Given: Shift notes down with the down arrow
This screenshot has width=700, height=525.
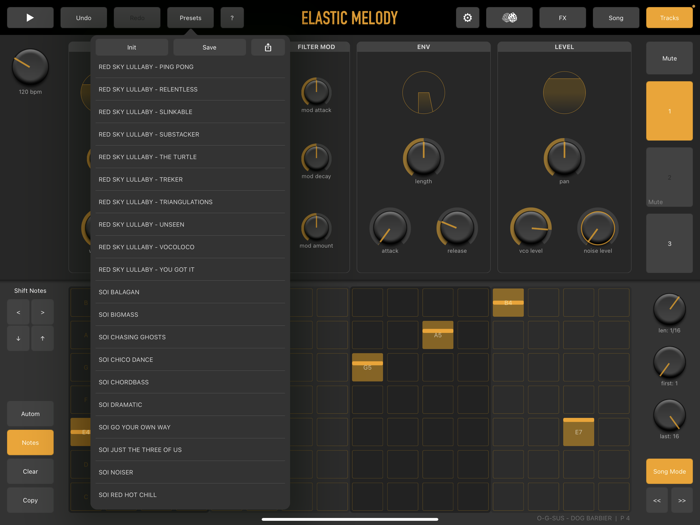Looking at the screenshot, I should (x=18, y=338).
